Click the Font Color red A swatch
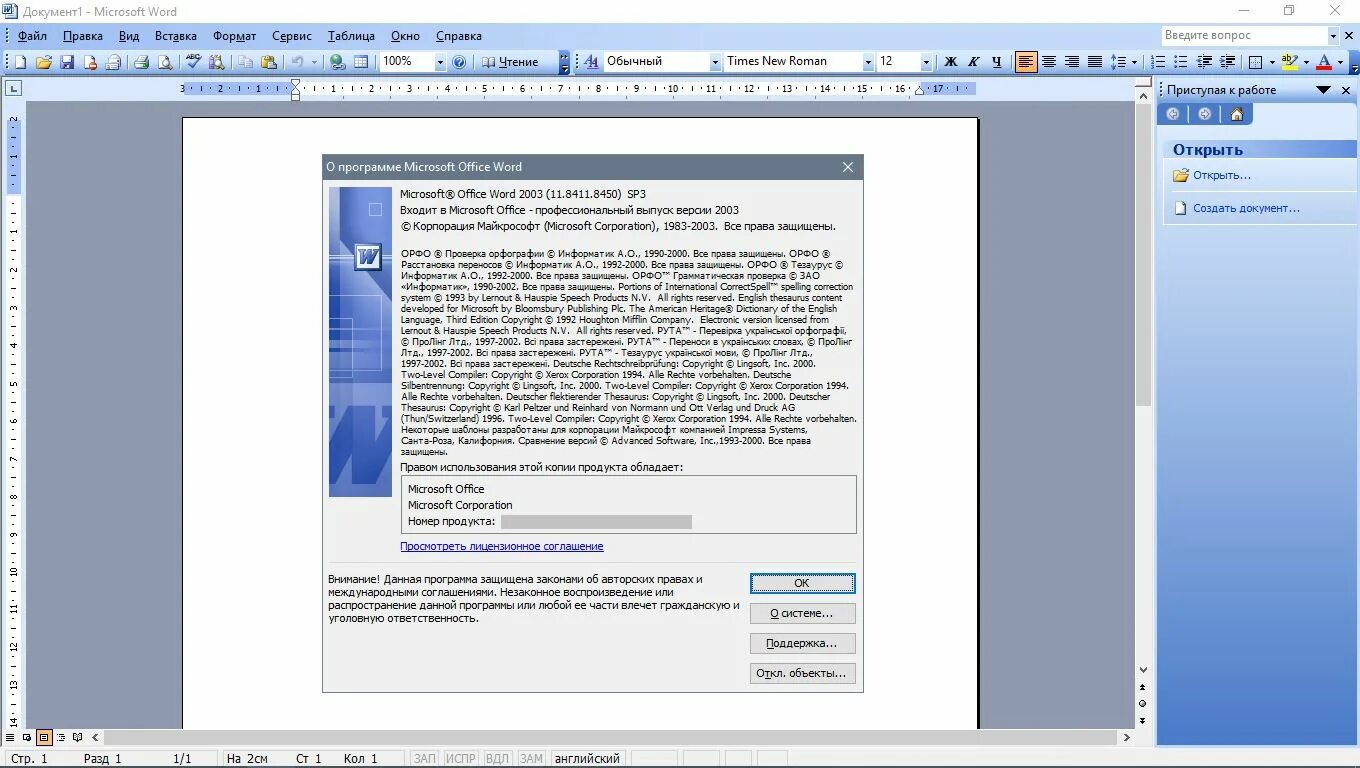The height and width of the screenshot is (768, 1360). (1324, 62)
